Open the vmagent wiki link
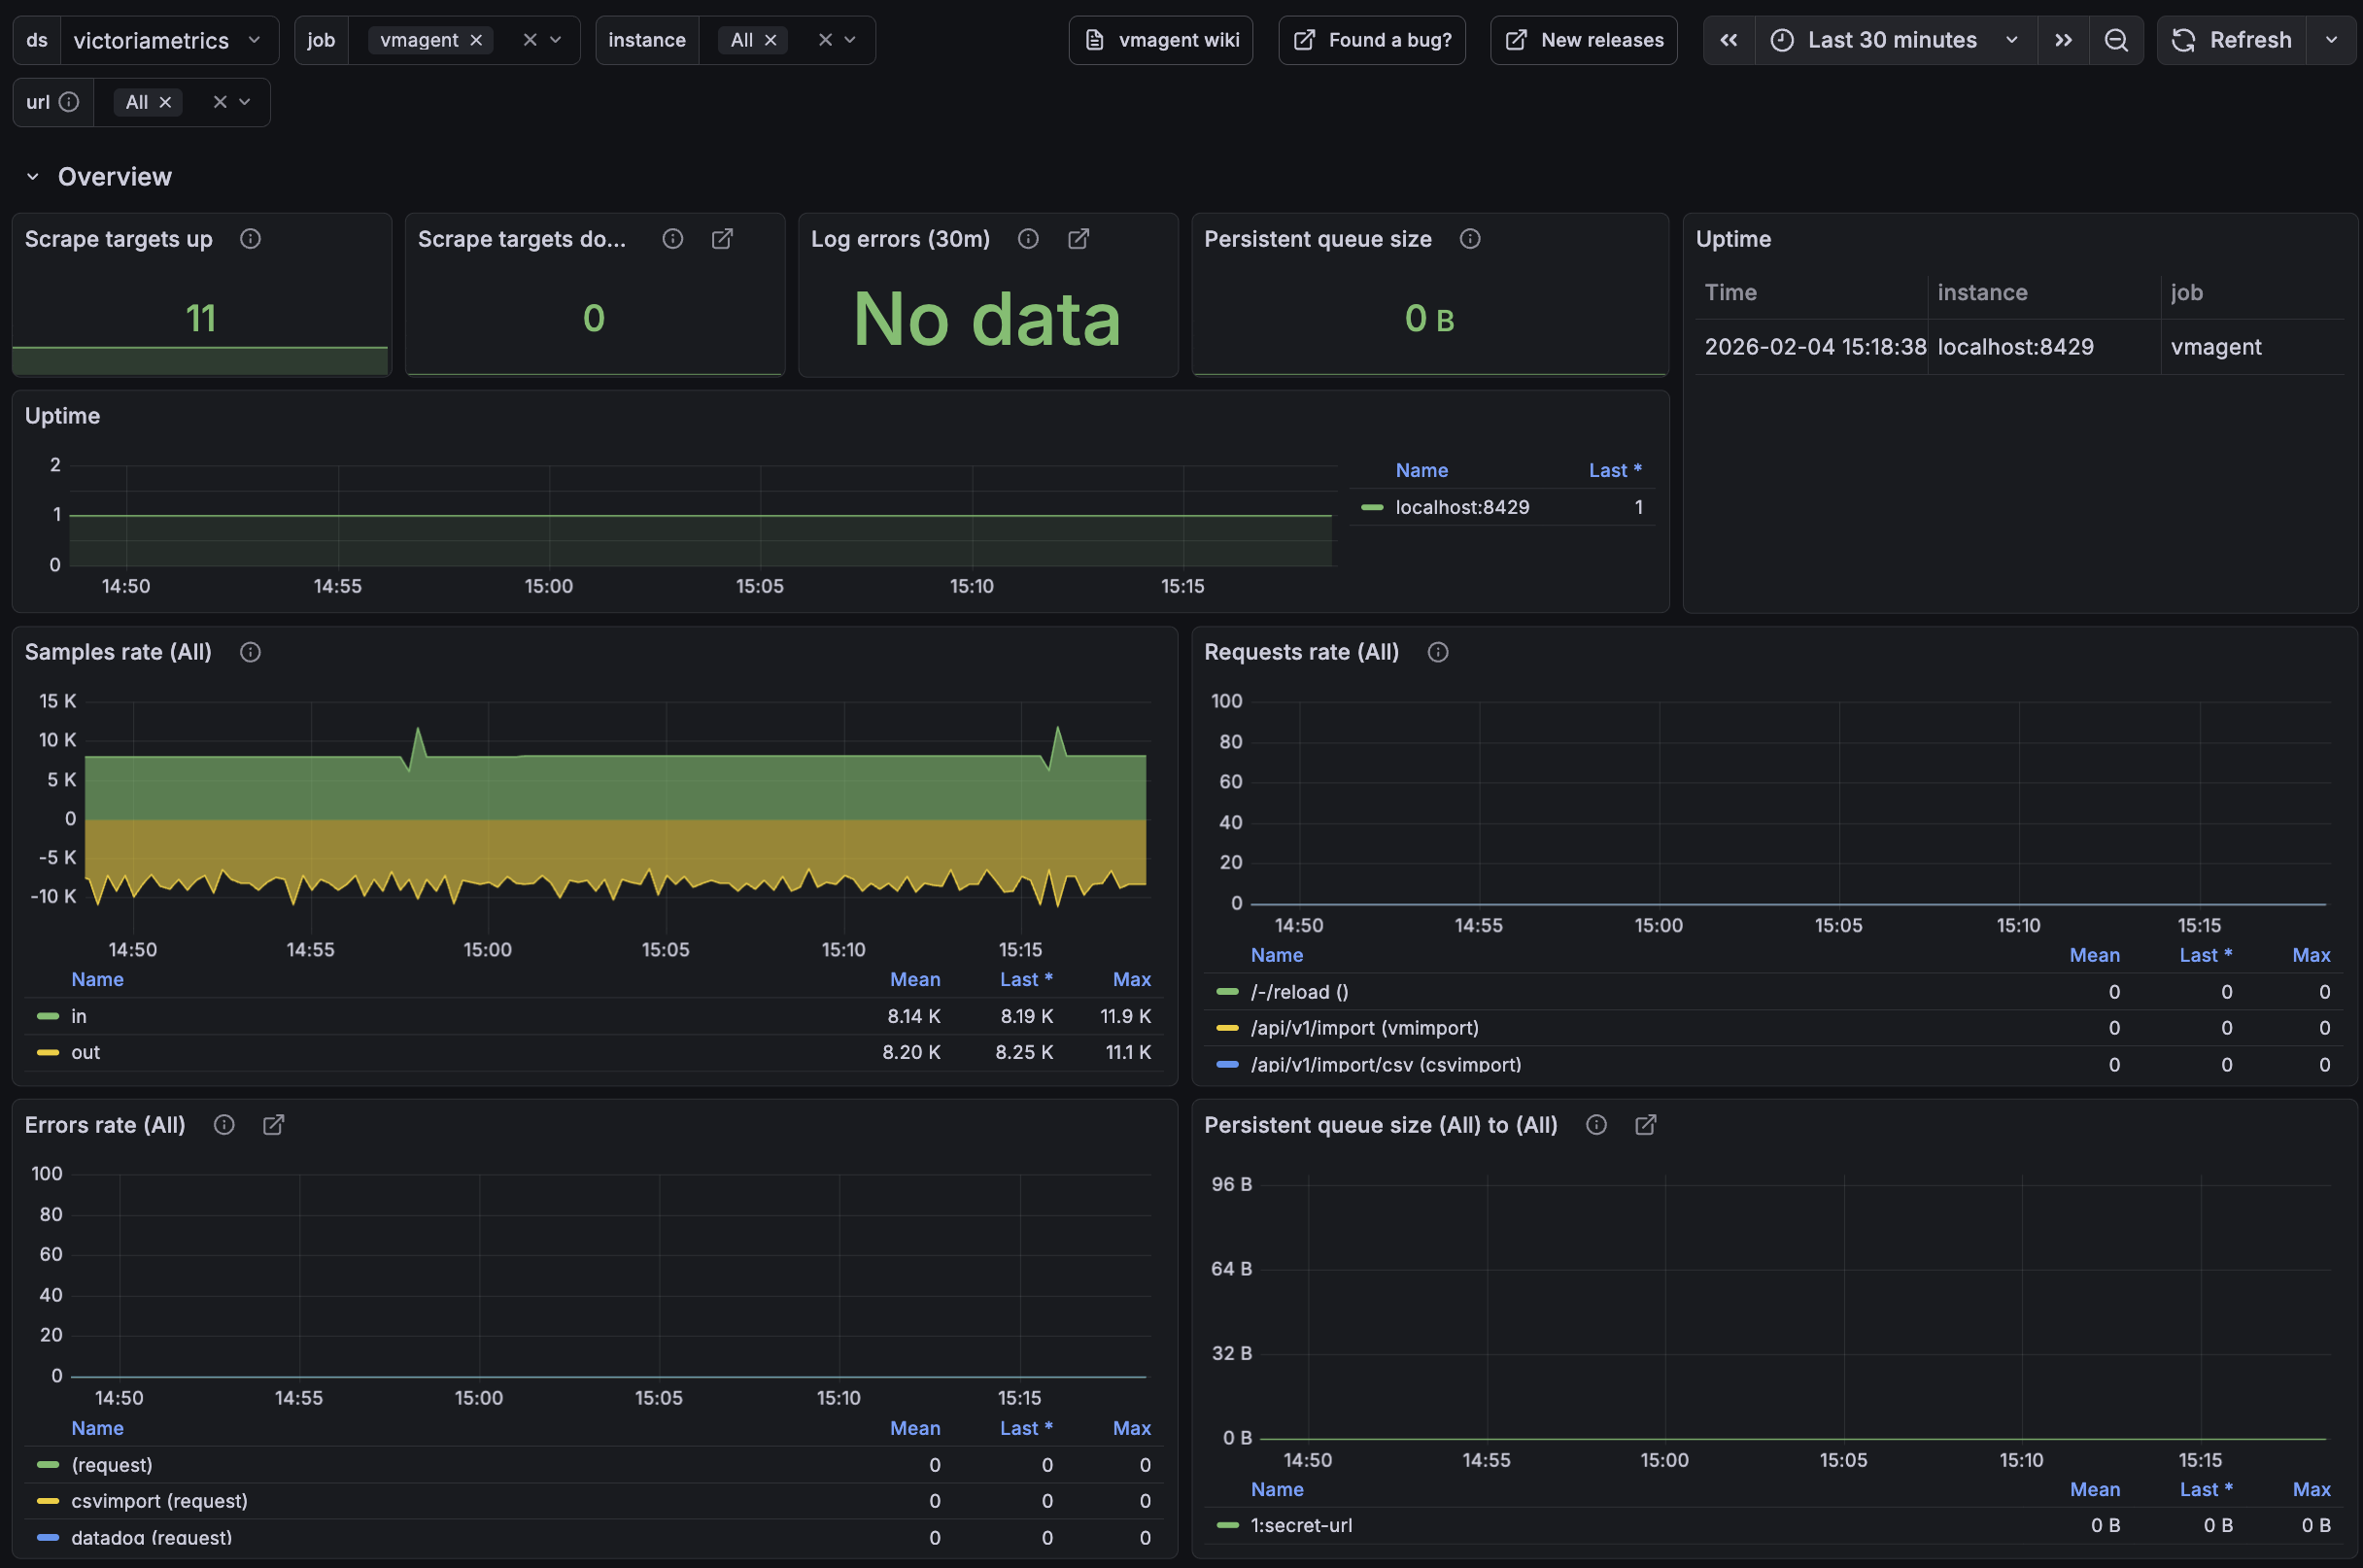 [1161, 40]
